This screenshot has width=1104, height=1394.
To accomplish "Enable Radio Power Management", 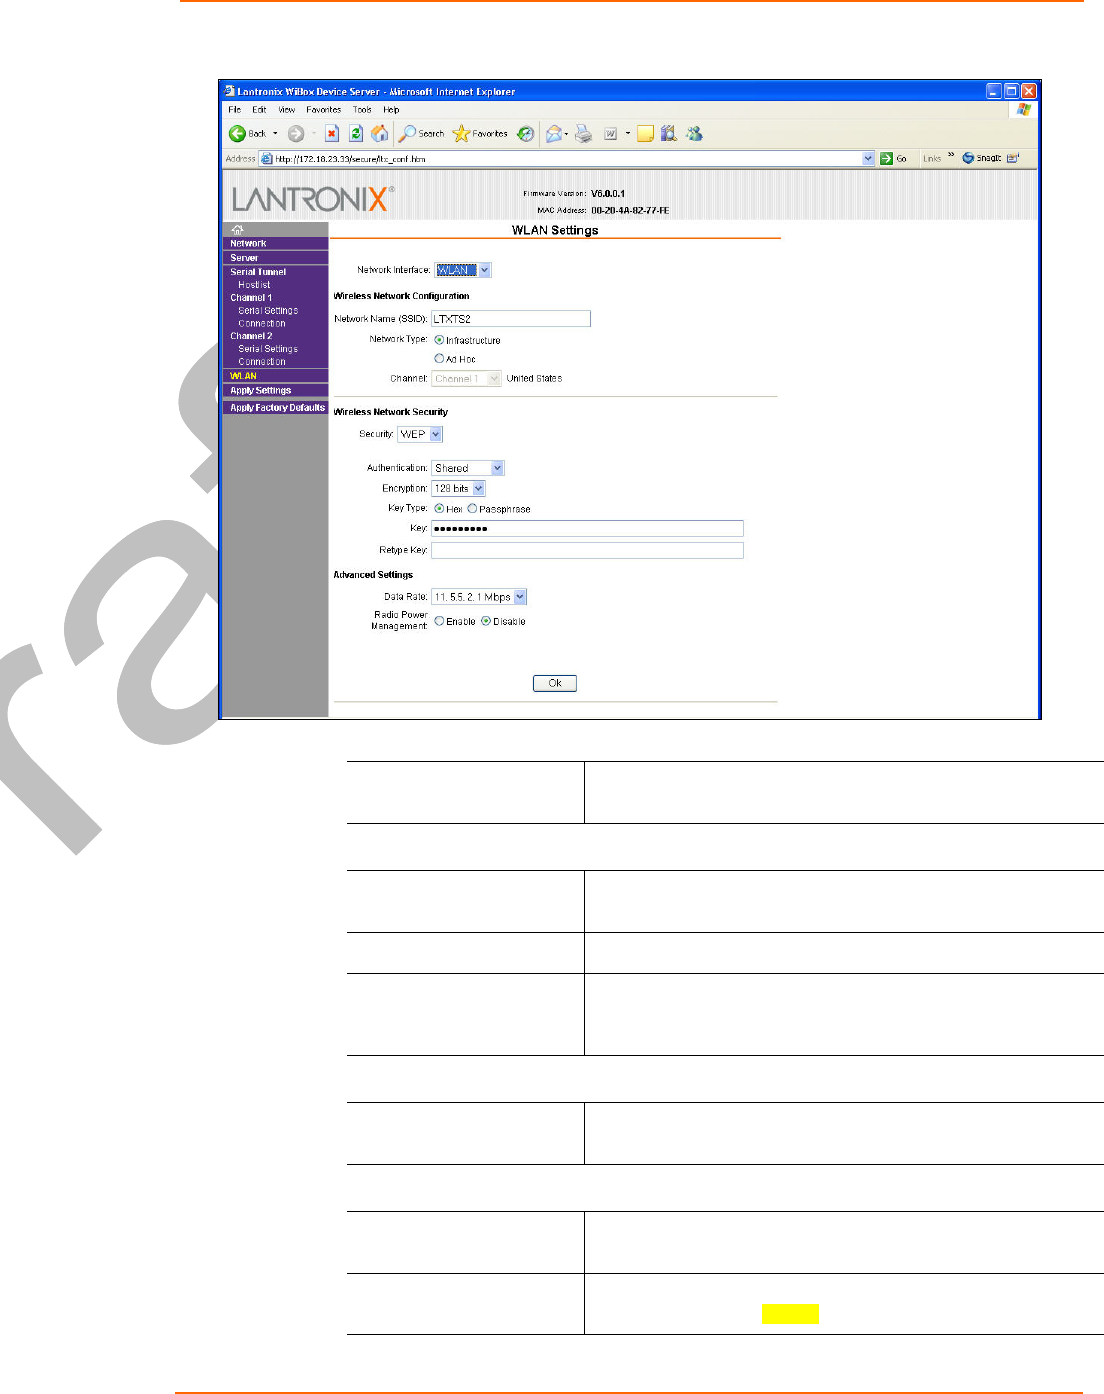I will (439, 621).
